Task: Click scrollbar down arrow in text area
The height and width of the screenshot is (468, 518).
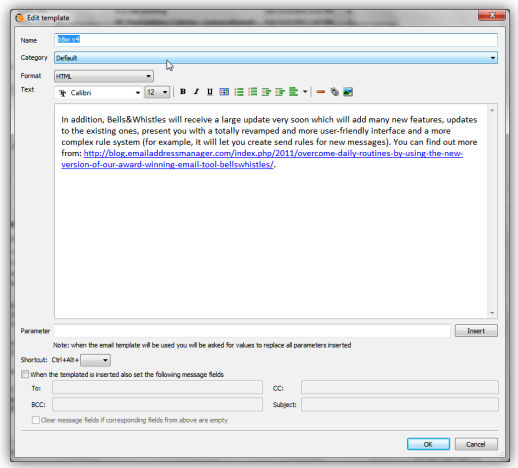Action: 492,313
